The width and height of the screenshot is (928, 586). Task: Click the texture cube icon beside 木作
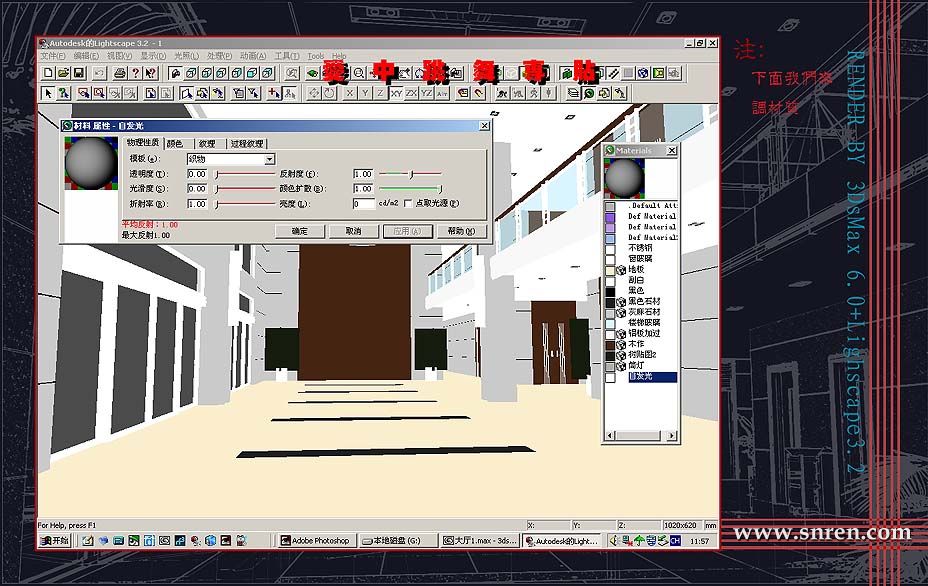pos(621,344)
